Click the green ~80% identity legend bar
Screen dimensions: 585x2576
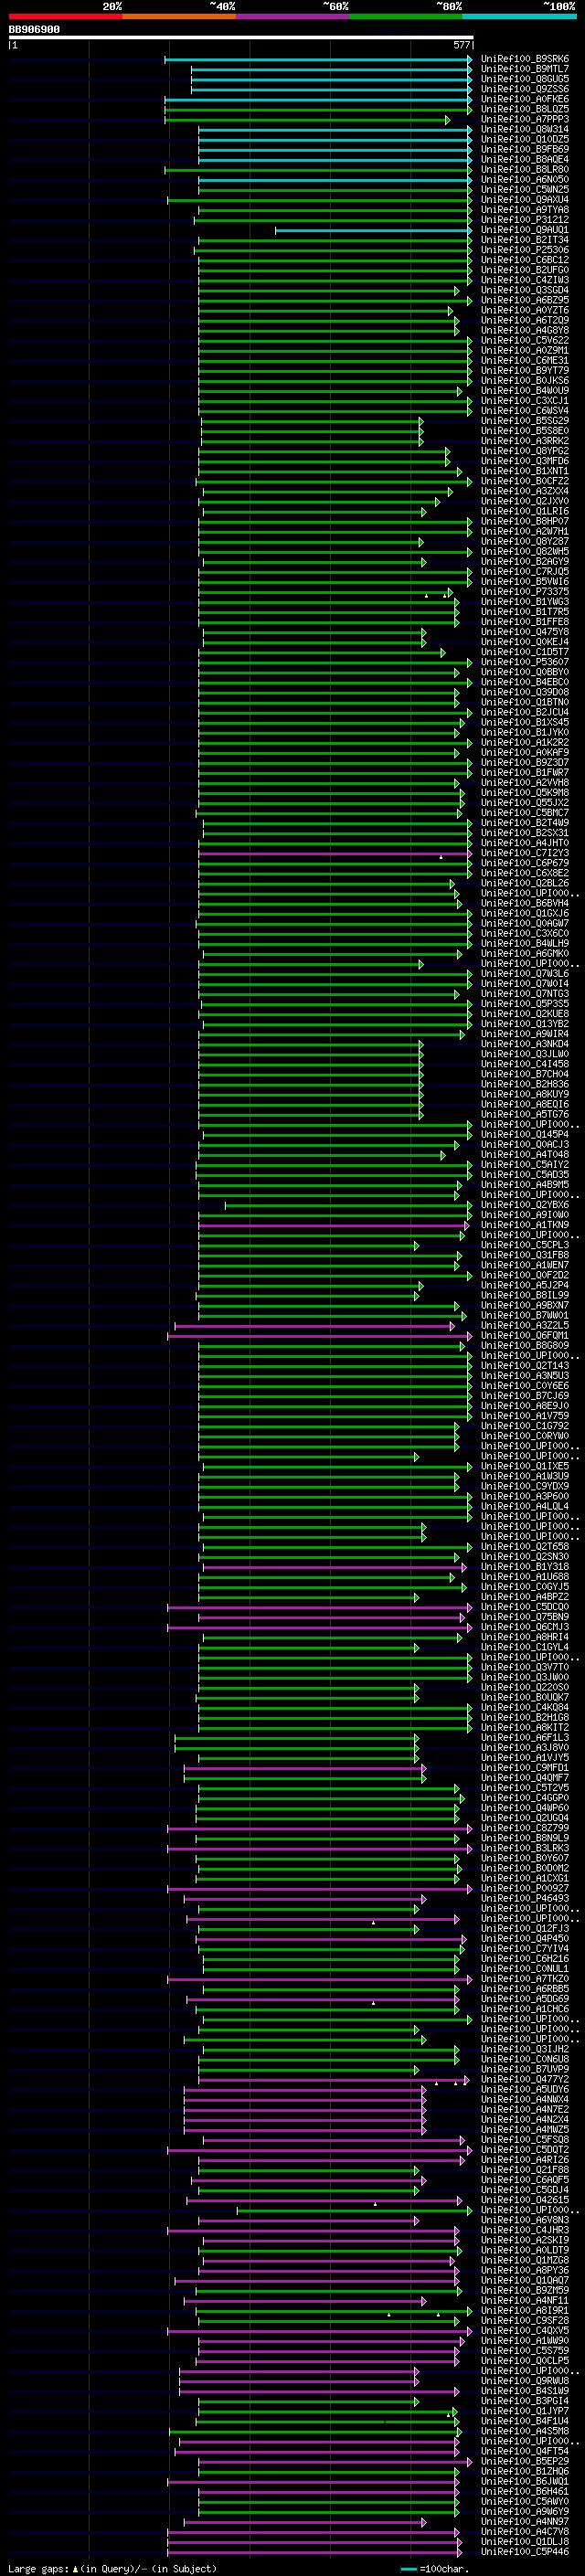tap(406, 17)
